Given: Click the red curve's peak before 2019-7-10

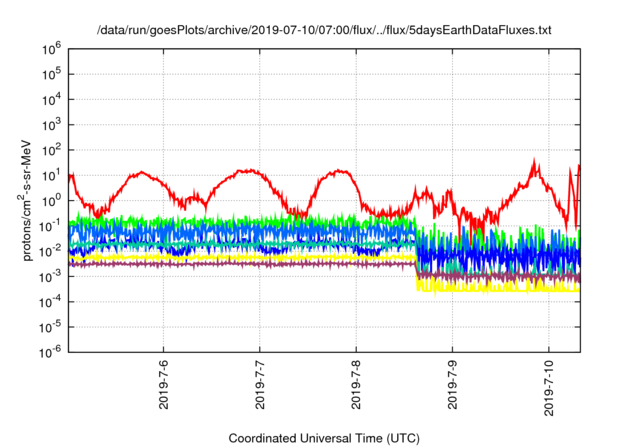Looking at the screenshot, I should (534, 161).
